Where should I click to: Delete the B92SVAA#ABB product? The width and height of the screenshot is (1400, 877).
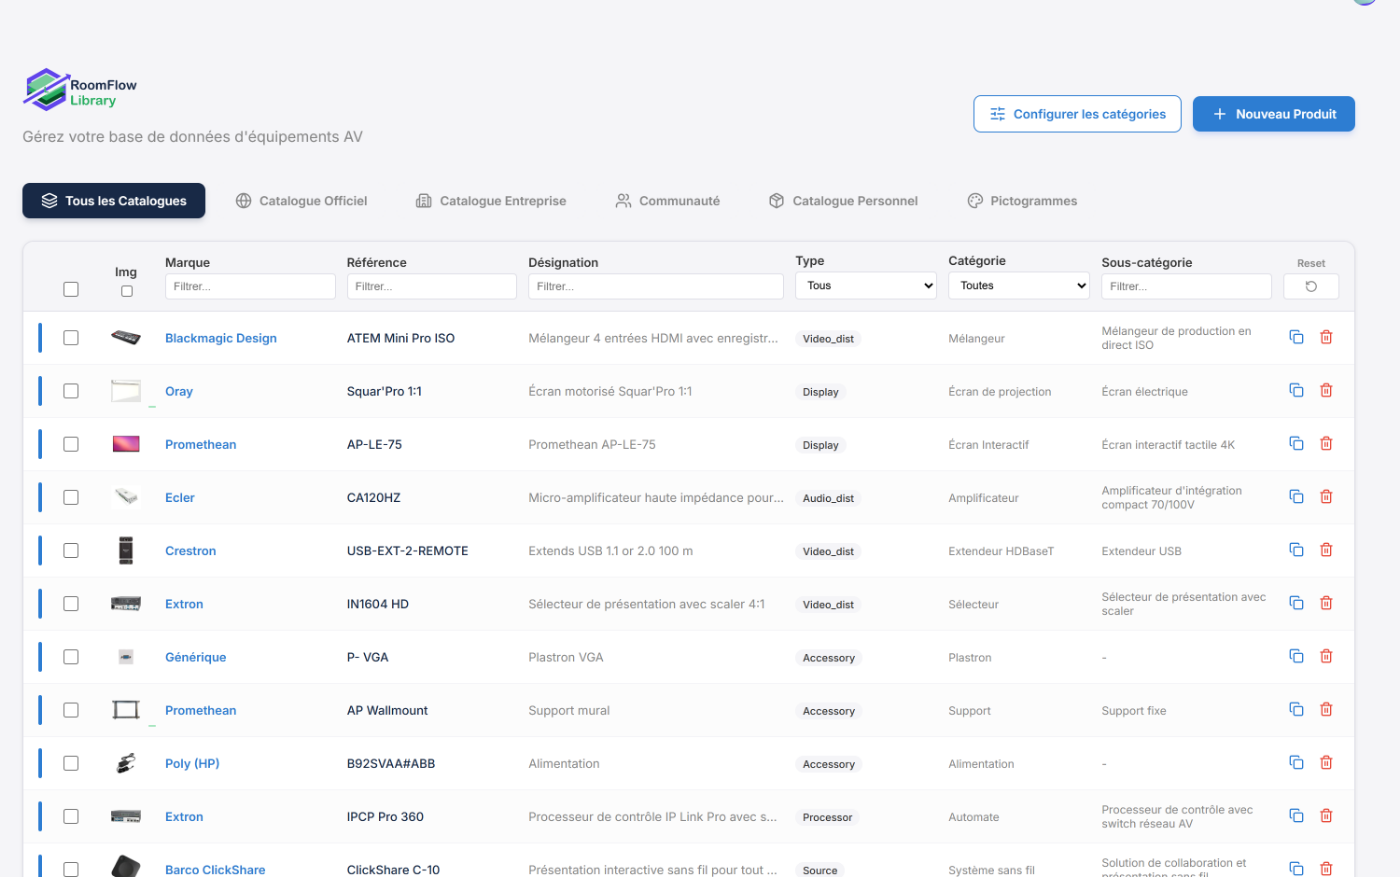1326,762
